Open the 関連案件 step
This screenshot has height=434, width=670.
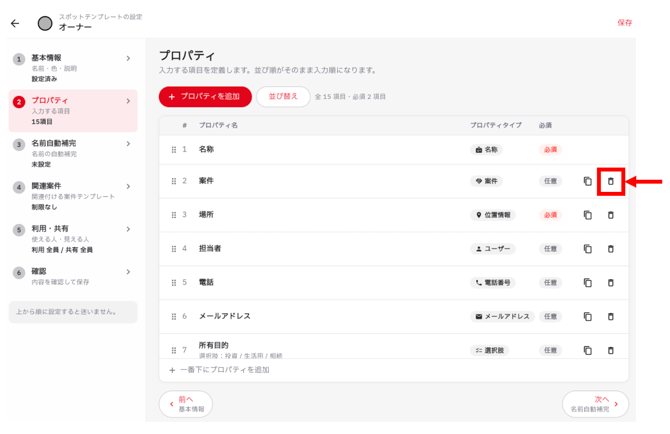pos(73,196)
